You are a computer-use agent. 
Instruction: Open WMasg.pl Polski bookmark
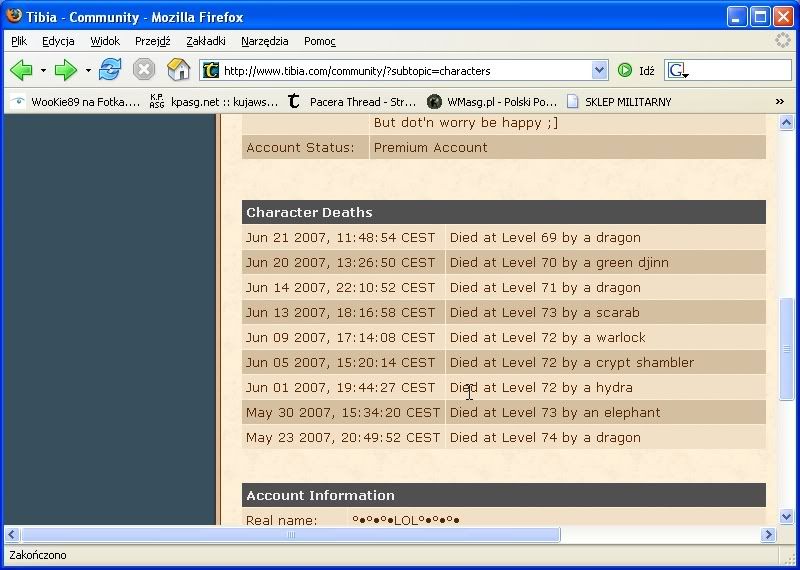[492, 102]
